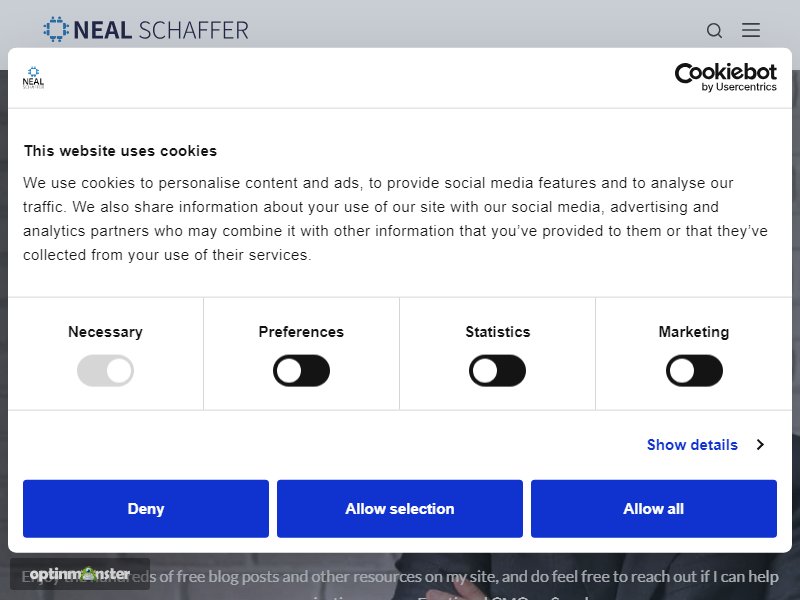Click the OptinMonster badge
This screenshot has width=800, height=600.
(x=80, y=574)
